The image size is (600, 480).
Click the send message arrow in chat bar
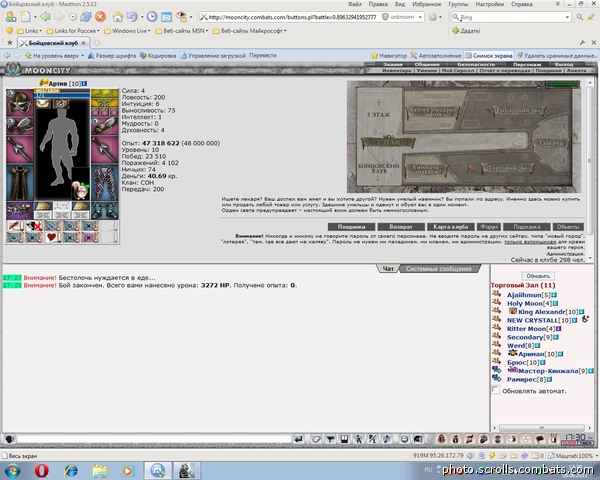[298, 439]
